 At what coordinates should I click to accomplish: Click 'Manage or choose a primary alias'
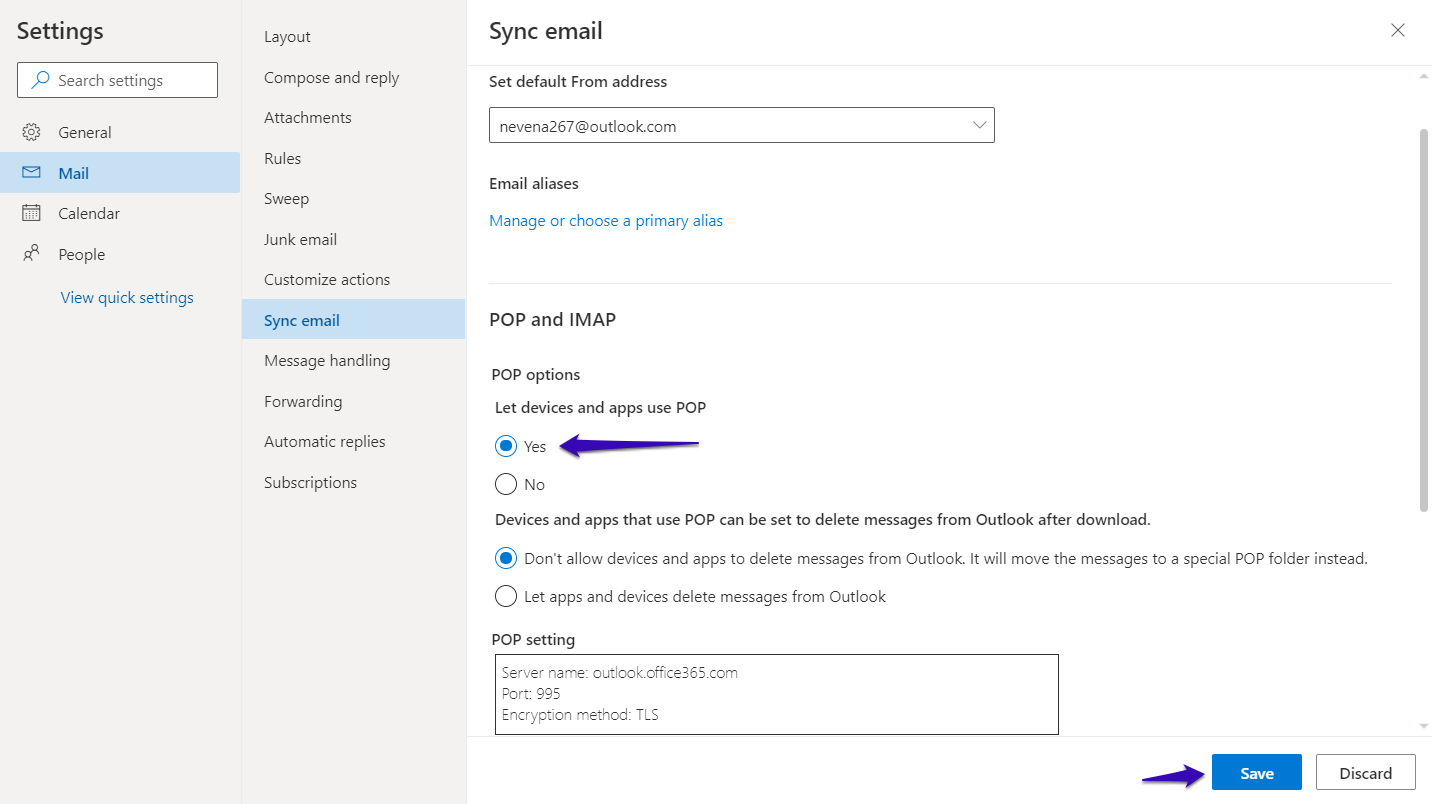606,220
